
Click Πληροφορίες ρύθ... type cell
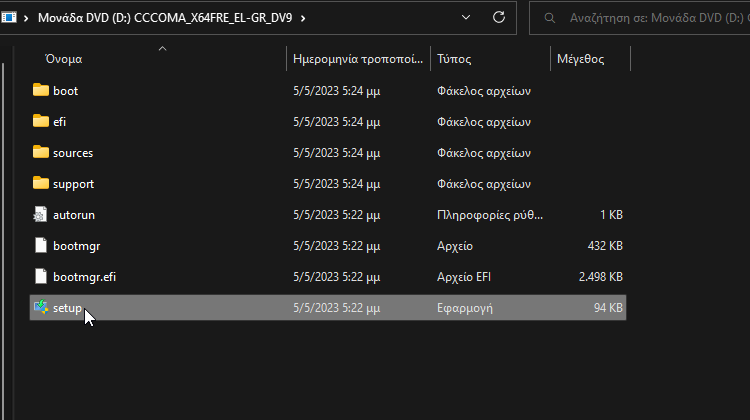[490, 215]
